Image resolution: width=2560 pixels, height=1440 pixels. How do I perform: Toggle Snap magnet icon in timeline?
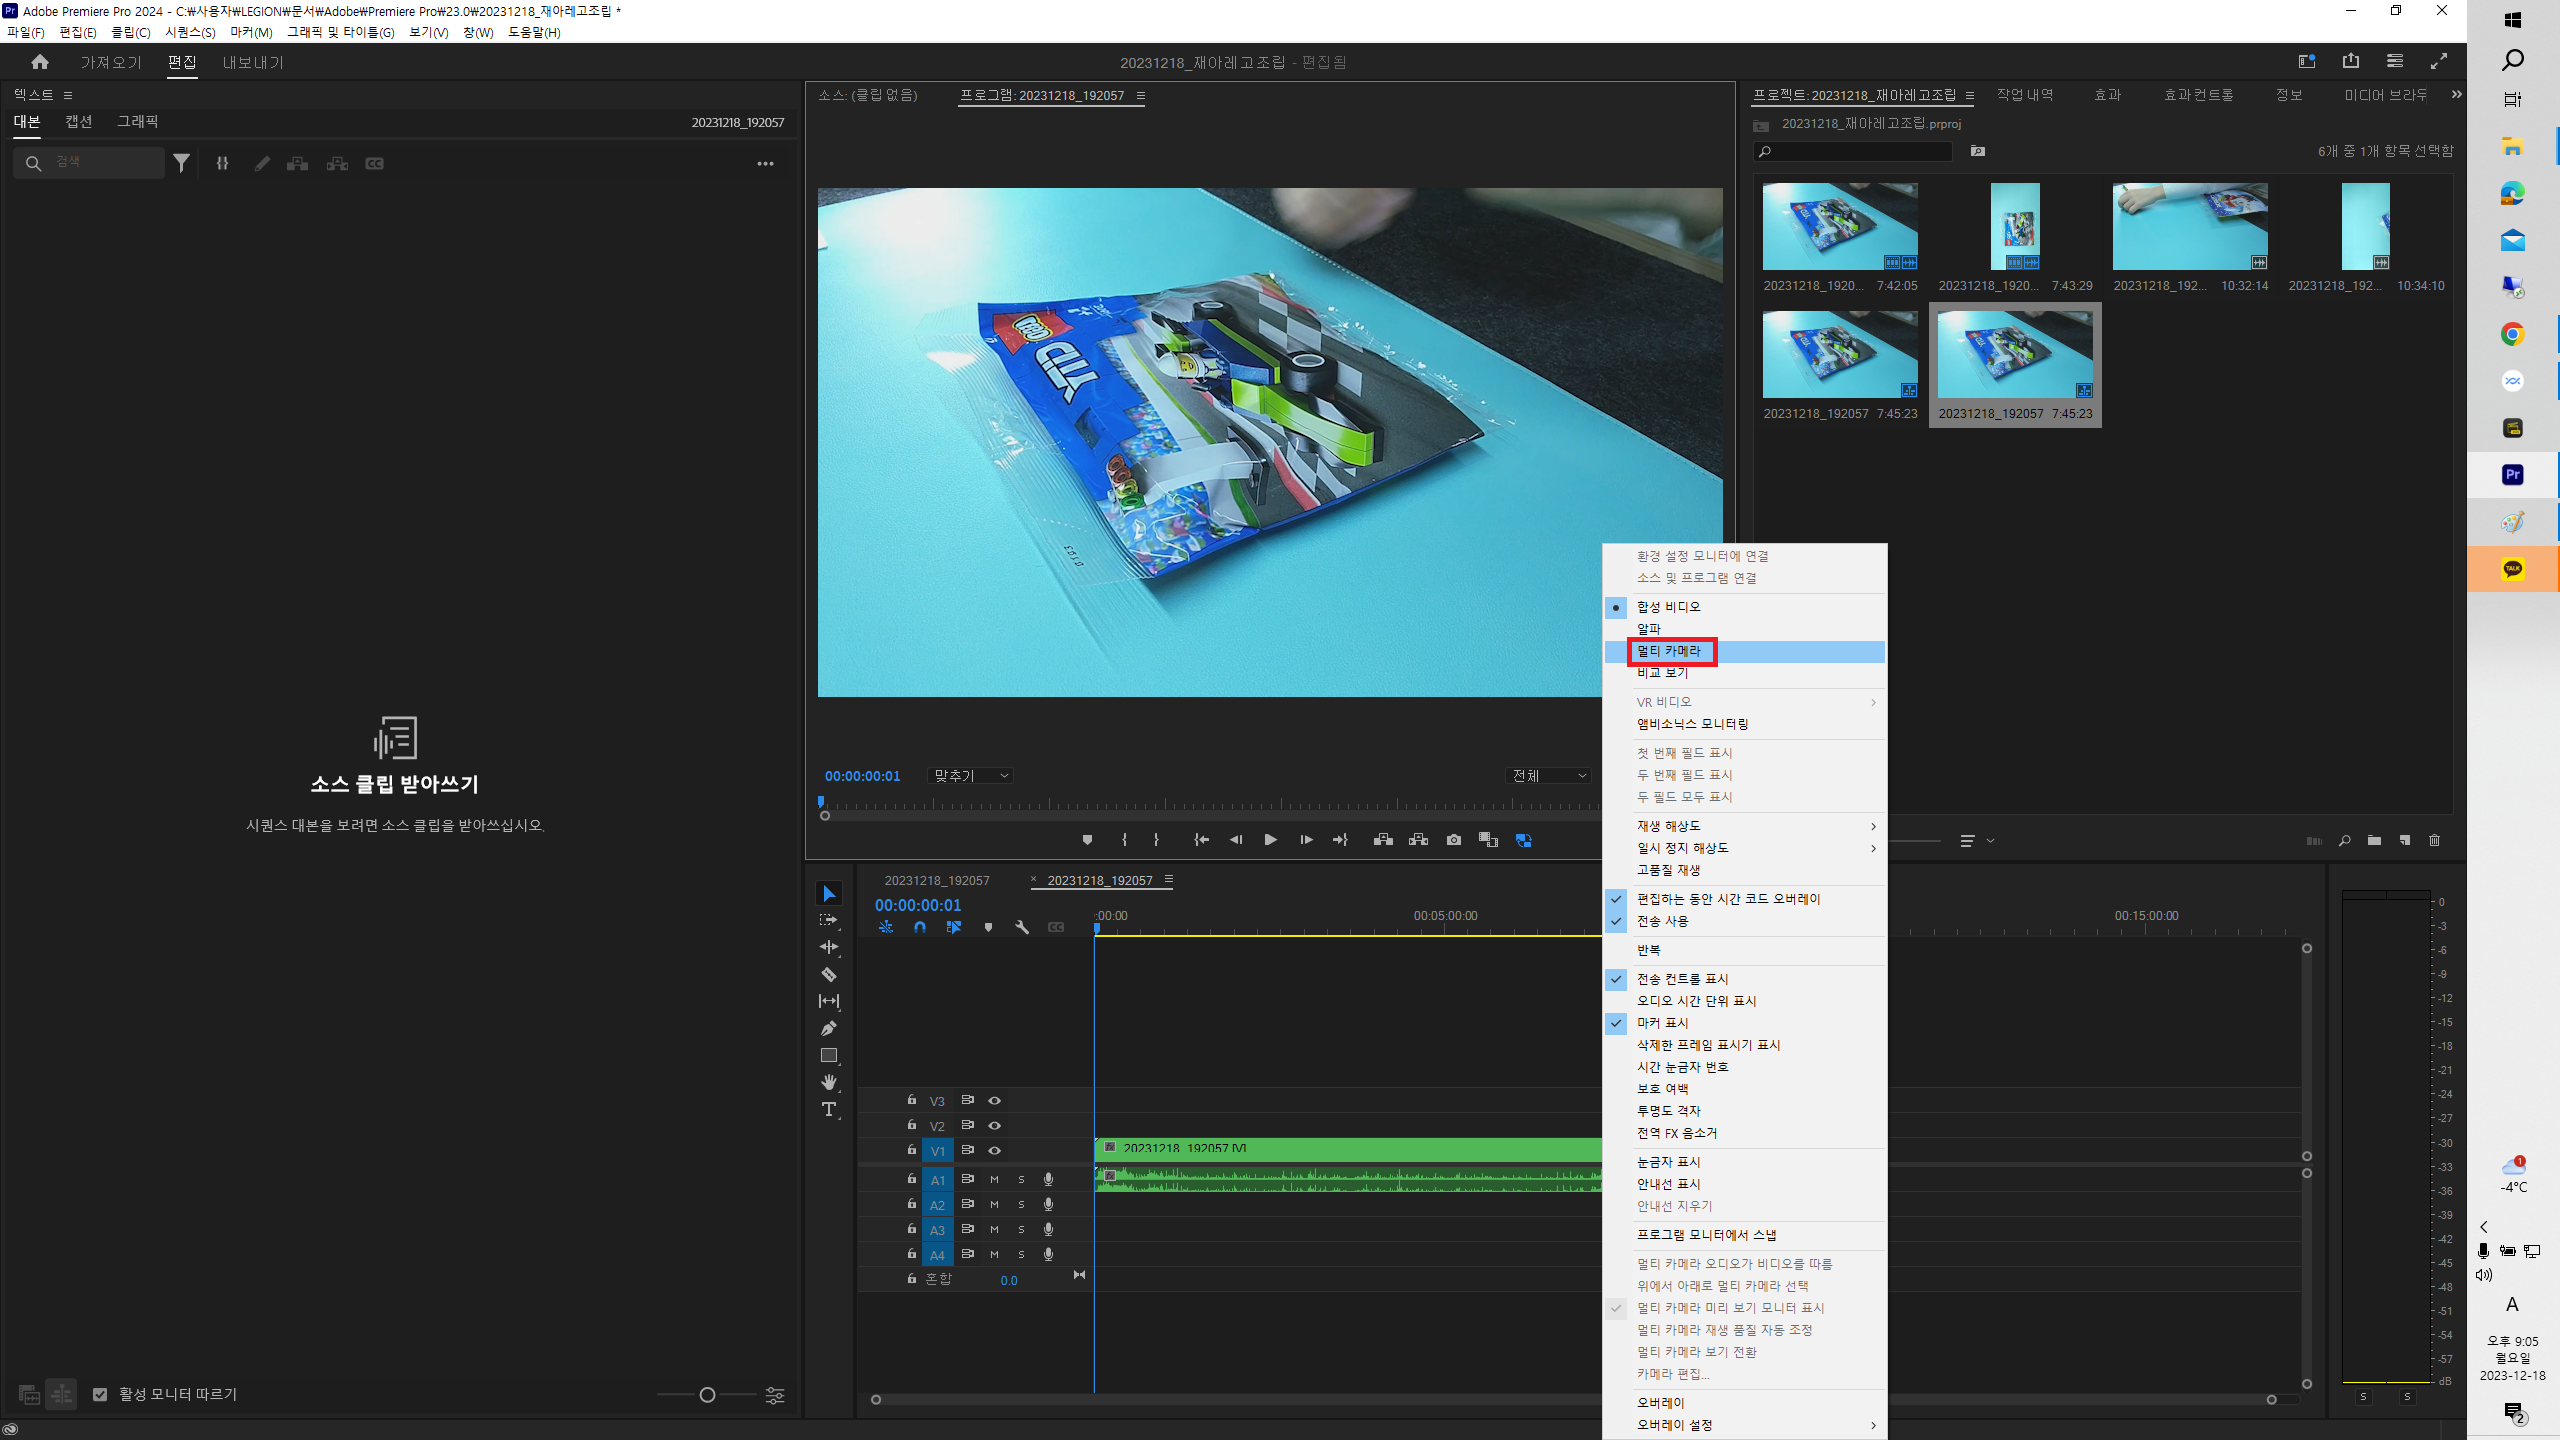coord(919,927)
